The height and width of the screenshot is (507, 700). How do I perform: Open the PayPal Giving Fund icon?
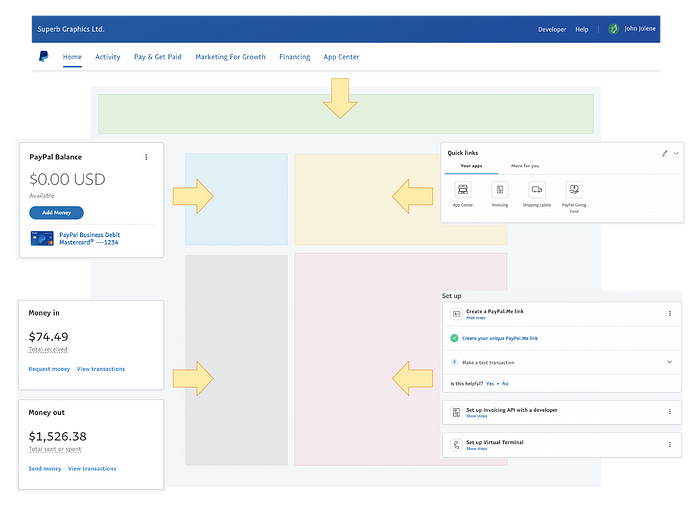[x=574, y=190]
